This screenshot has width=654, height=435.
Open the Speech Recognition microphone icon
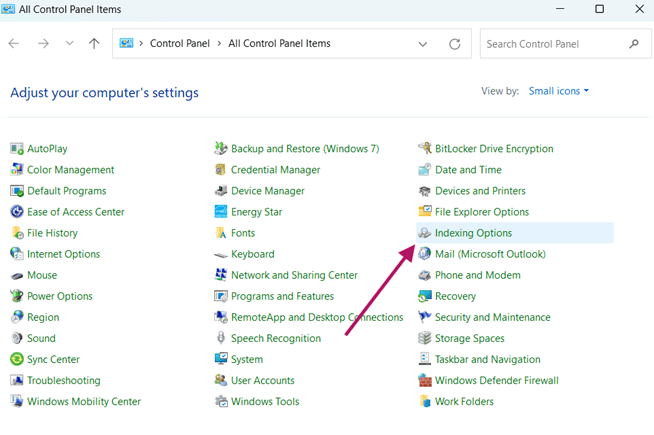221,338
